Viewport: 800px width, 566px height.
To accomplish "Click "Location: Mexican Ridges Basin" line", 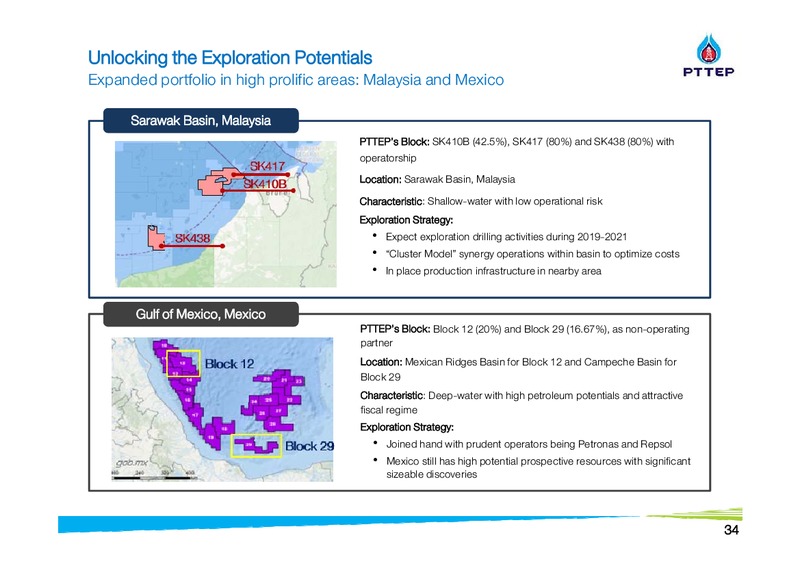I will [x=518, y=370].
